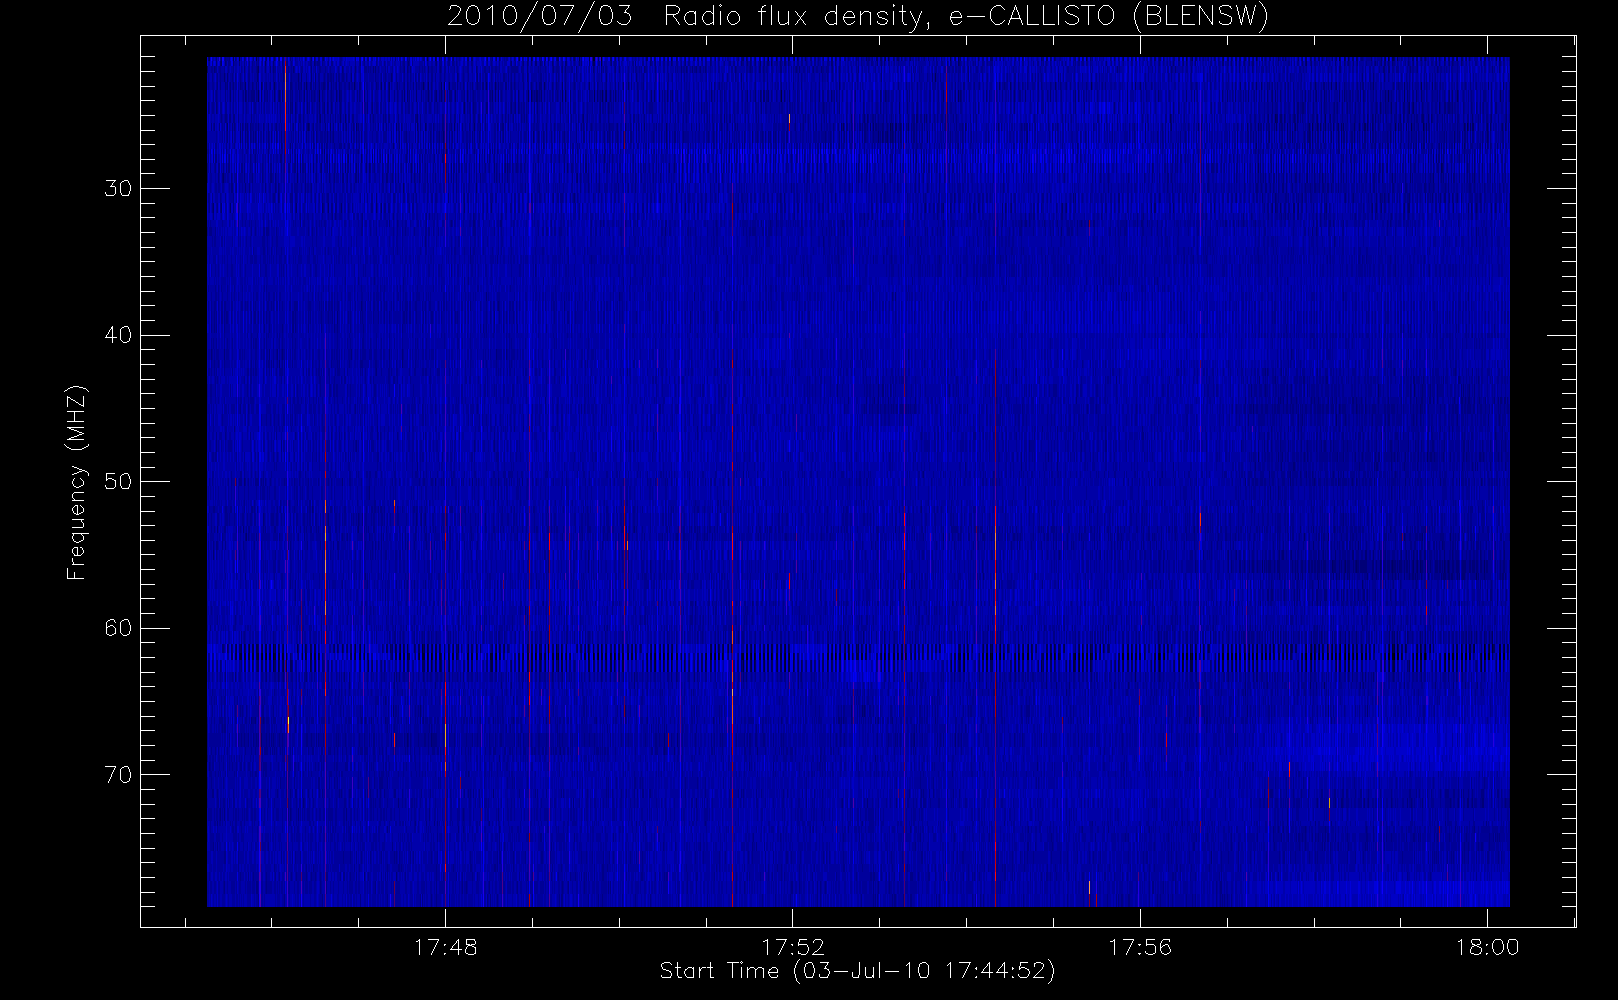Viewport: 1618px width, 1000px height.
Task: Click the 40 frequency tick label
Action: (118, 335)
